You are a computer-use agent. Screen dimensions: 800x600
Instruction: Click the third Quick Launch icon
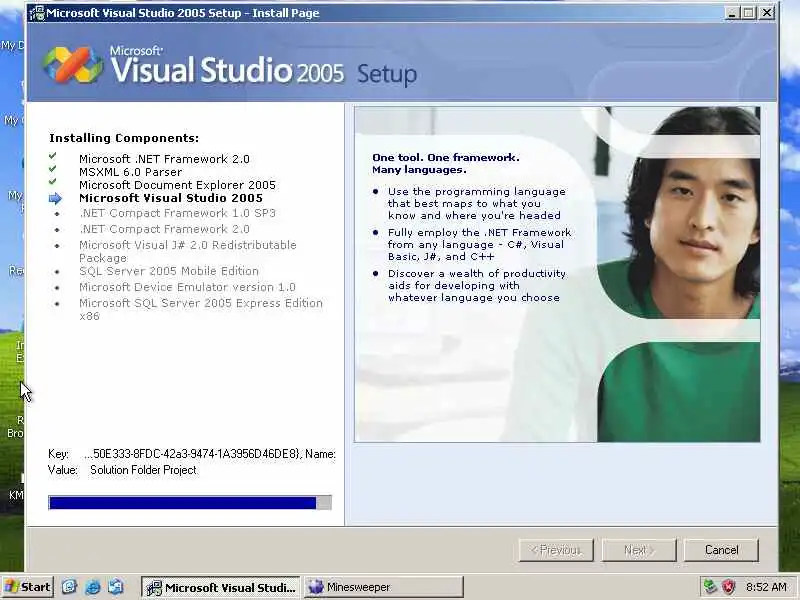click(116, 587)
